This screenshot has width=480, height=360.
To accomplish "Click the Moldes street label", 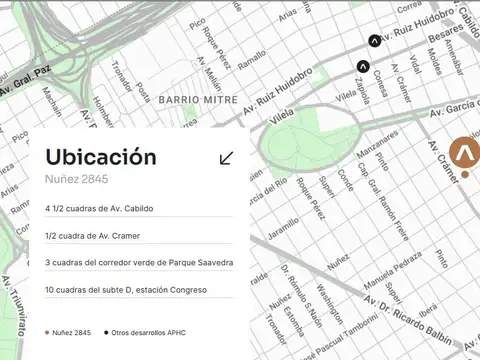I will [x=435, y=61].
